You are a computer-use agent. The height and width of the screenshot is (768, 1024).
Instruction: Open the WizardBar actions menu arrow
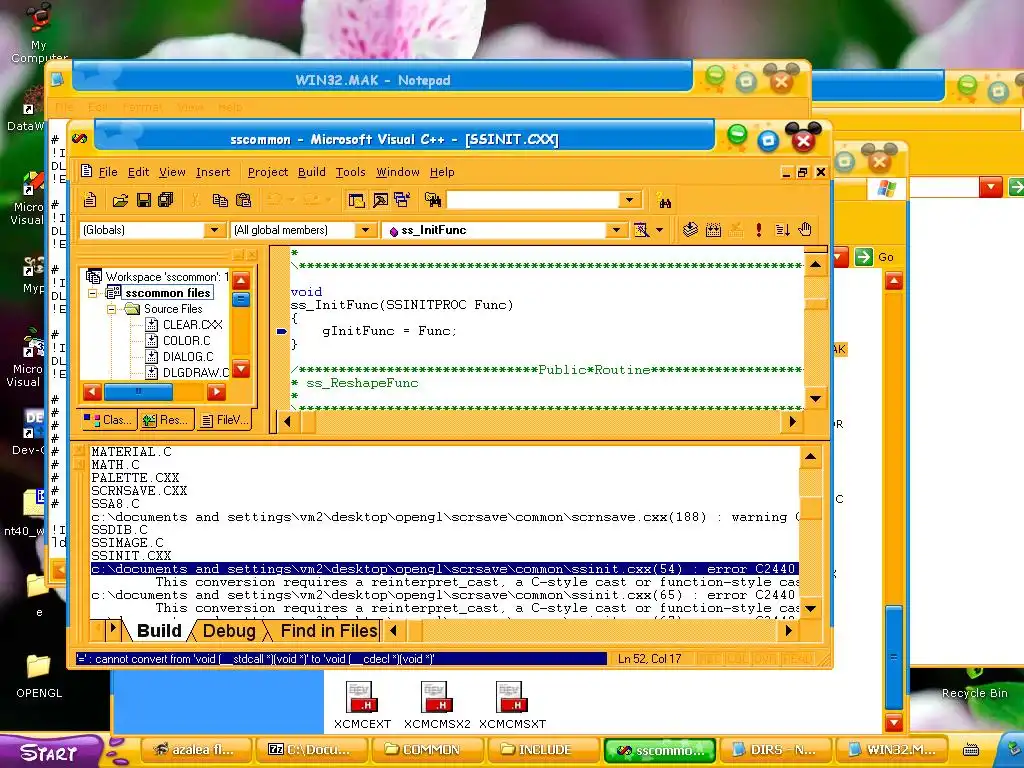[x=659, y=230]
